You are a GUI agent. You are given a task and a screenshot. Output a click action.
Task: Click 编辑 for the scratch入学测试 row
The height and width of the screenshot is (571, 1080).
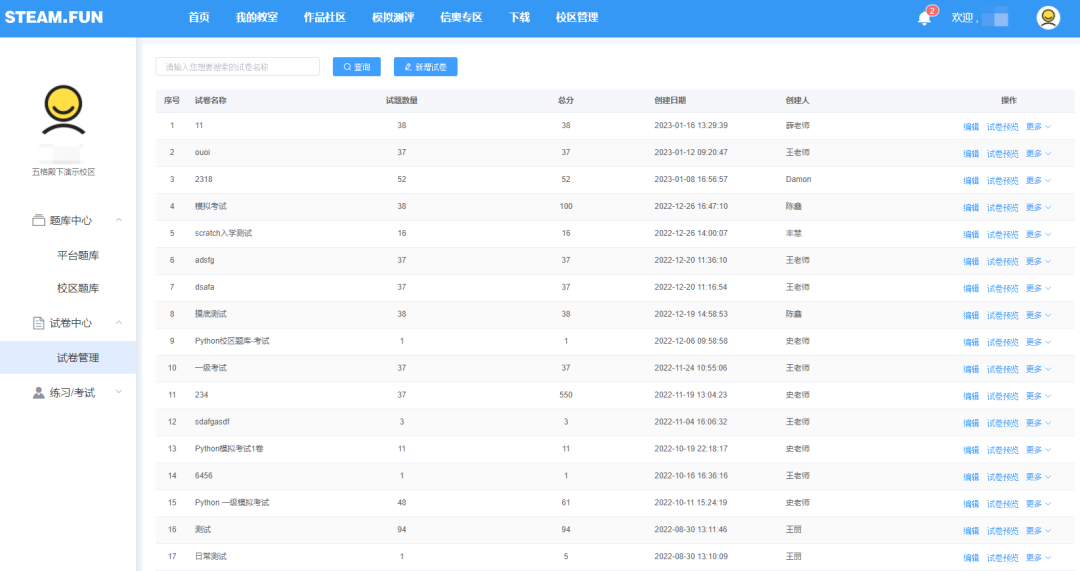click(970, 235)
